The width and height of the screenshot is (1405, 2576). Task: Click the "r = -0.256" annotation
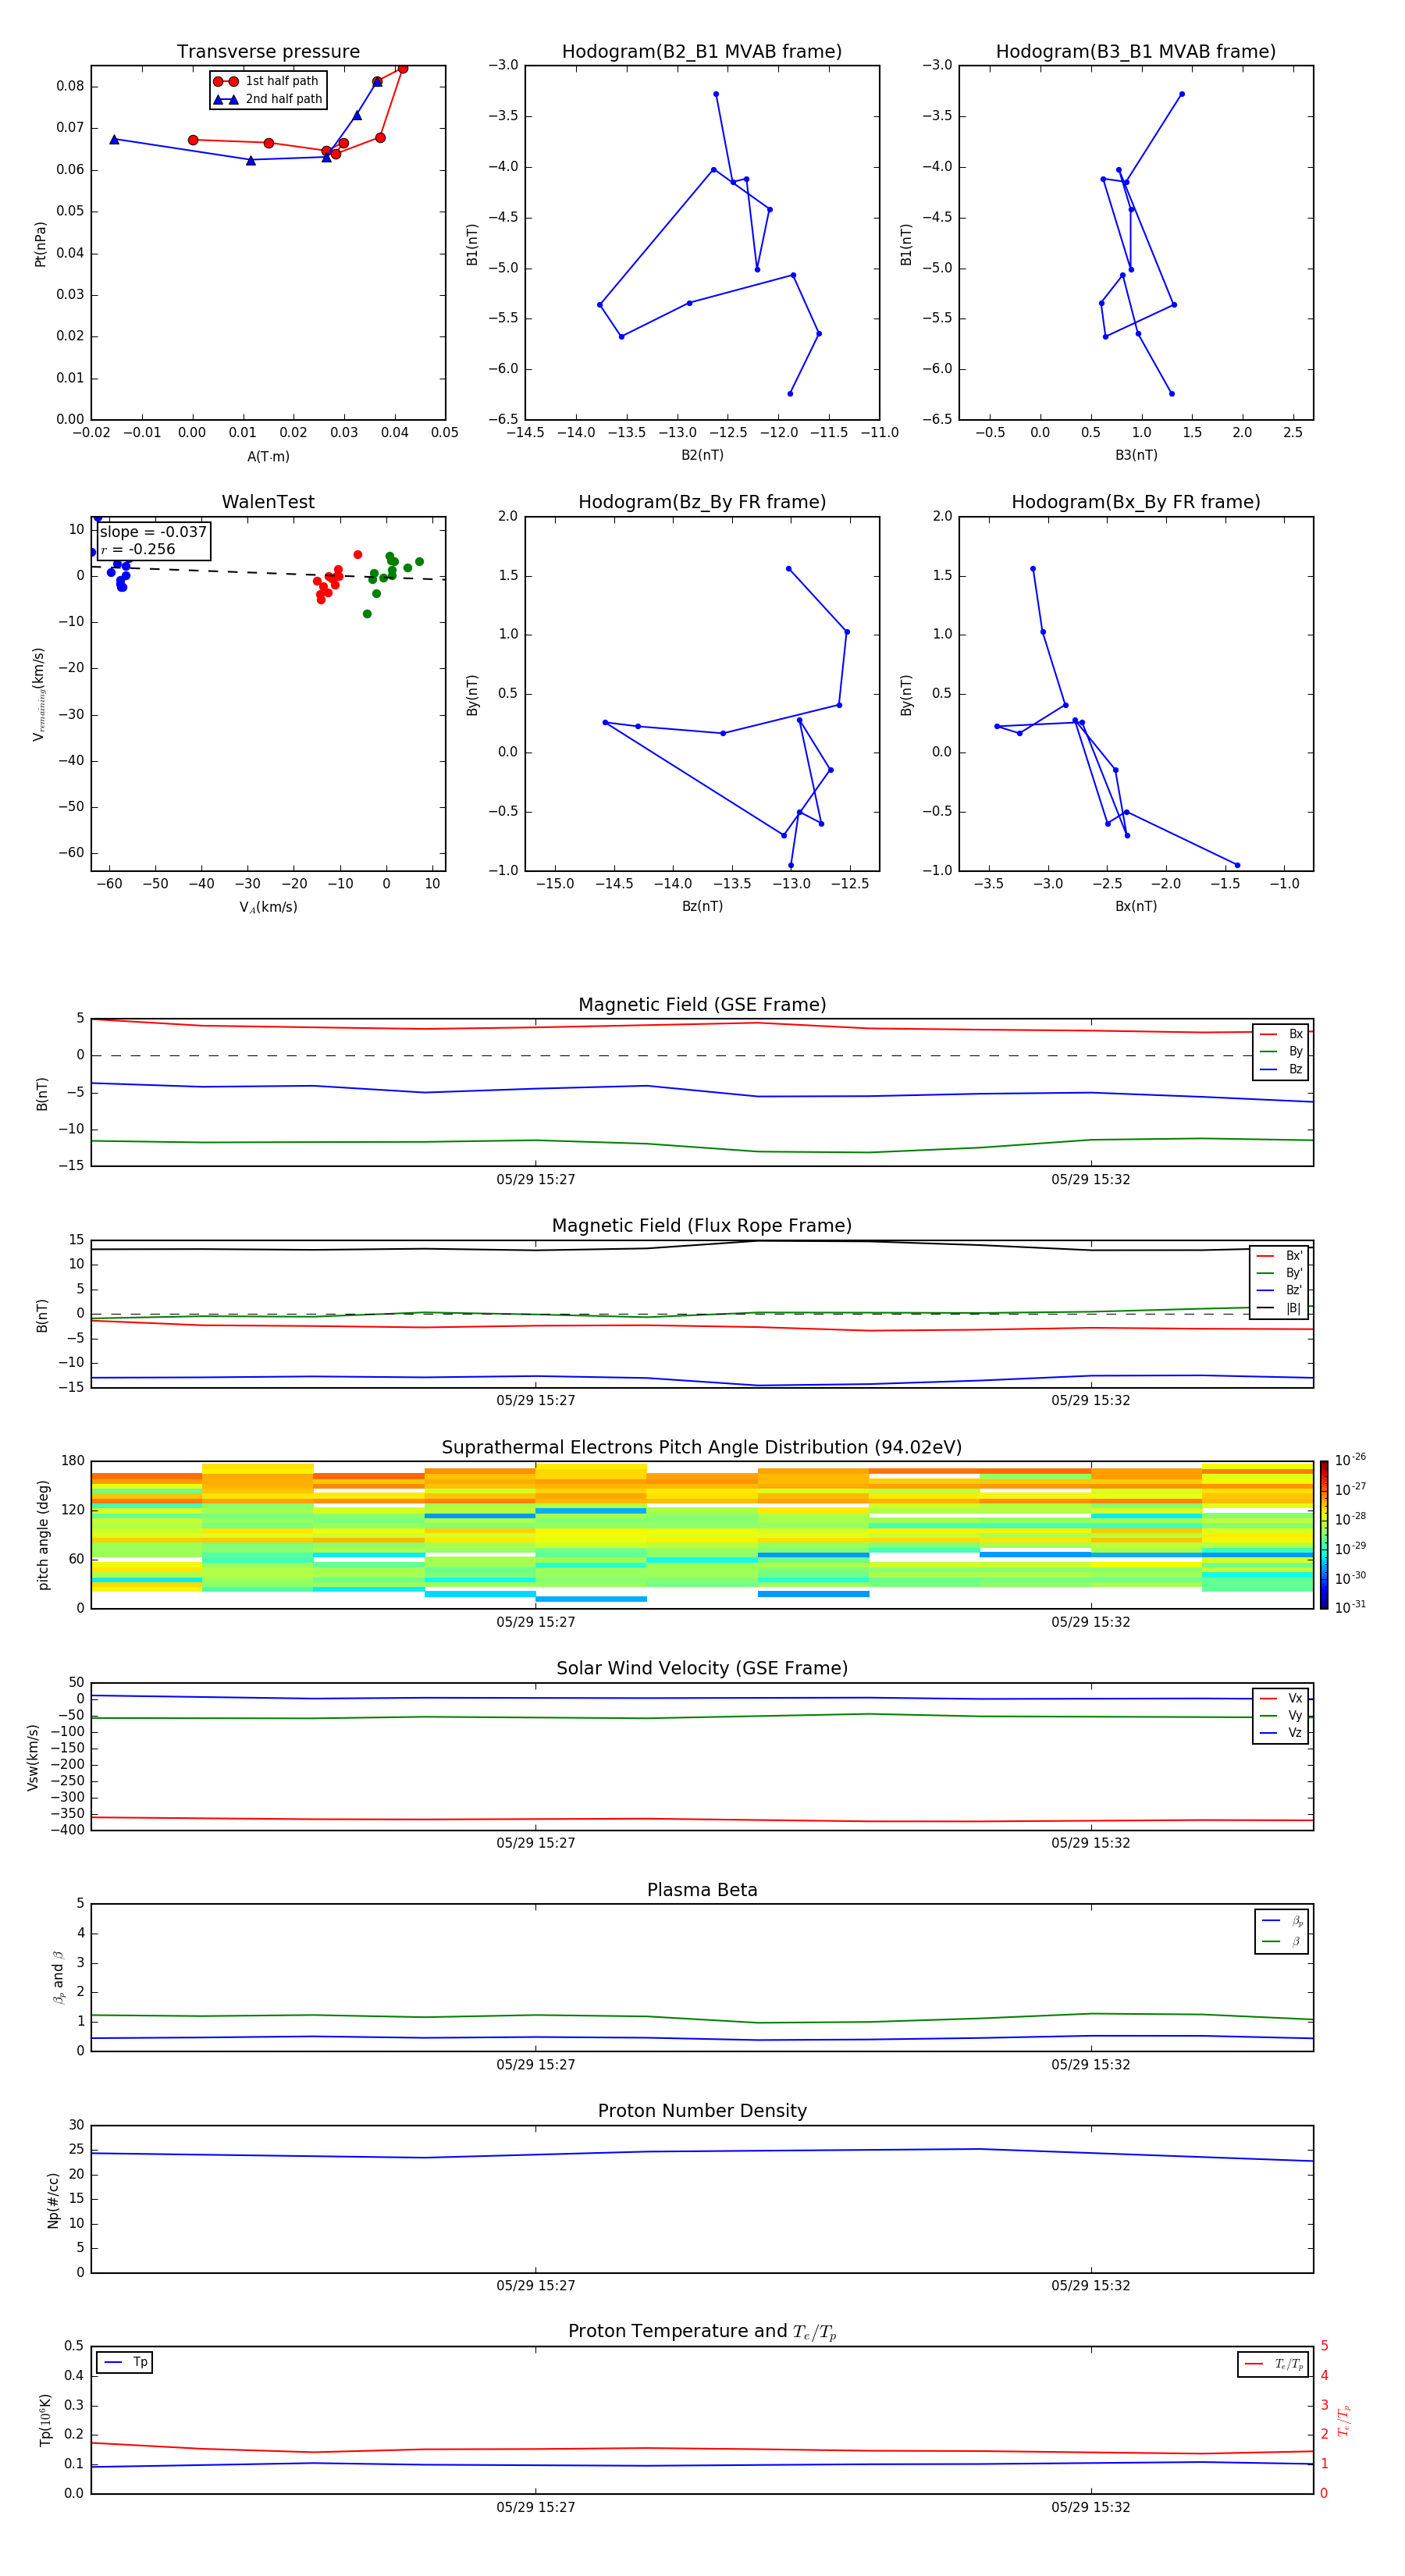pyautogui.click(x=138, y=549)
